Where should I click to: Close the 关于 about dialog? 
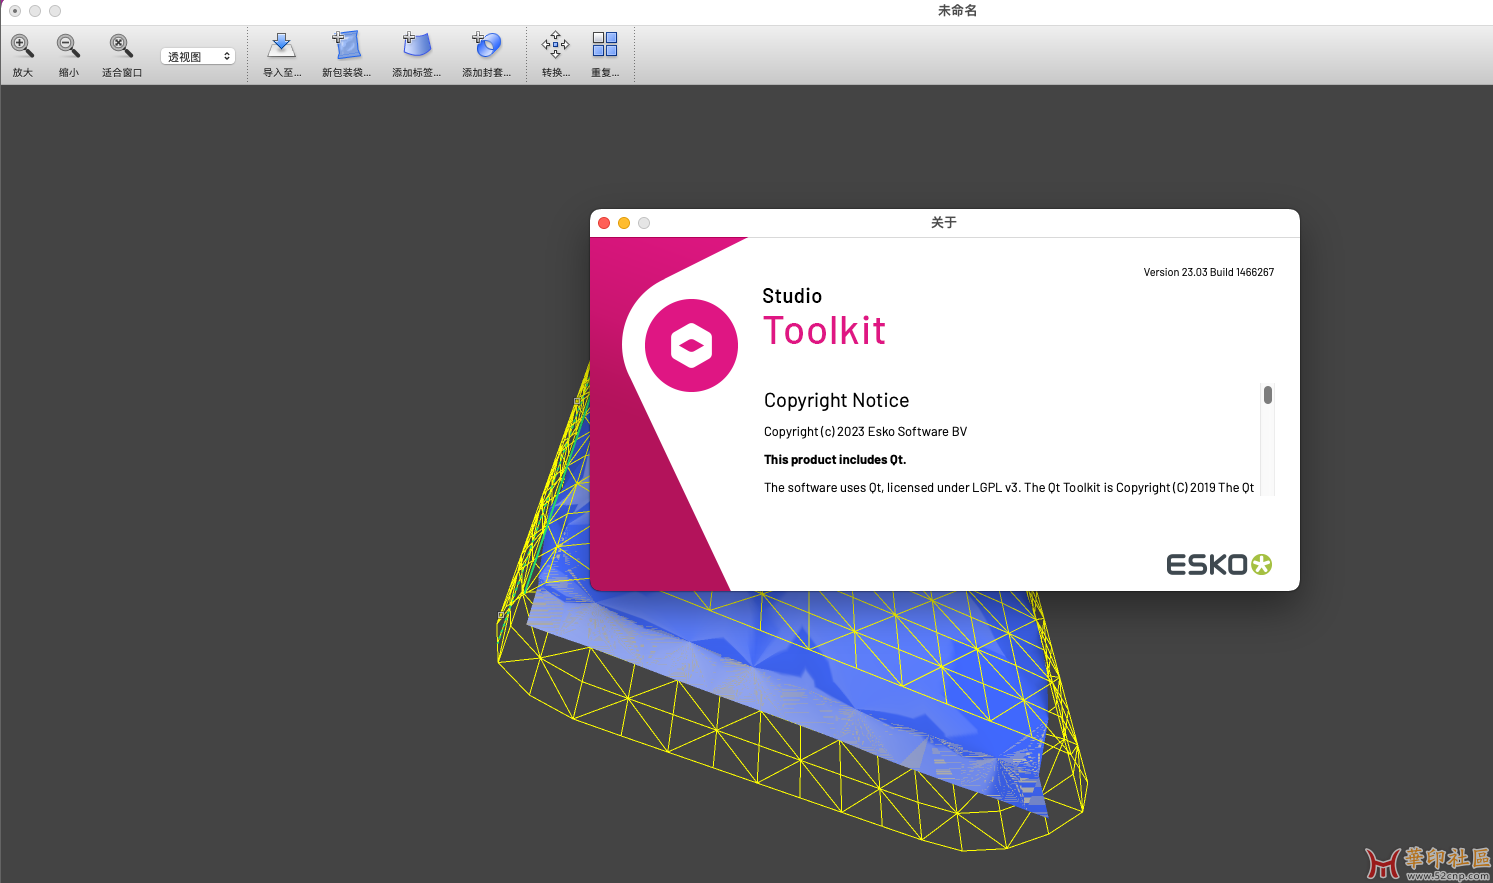click(x=604, y=223)
